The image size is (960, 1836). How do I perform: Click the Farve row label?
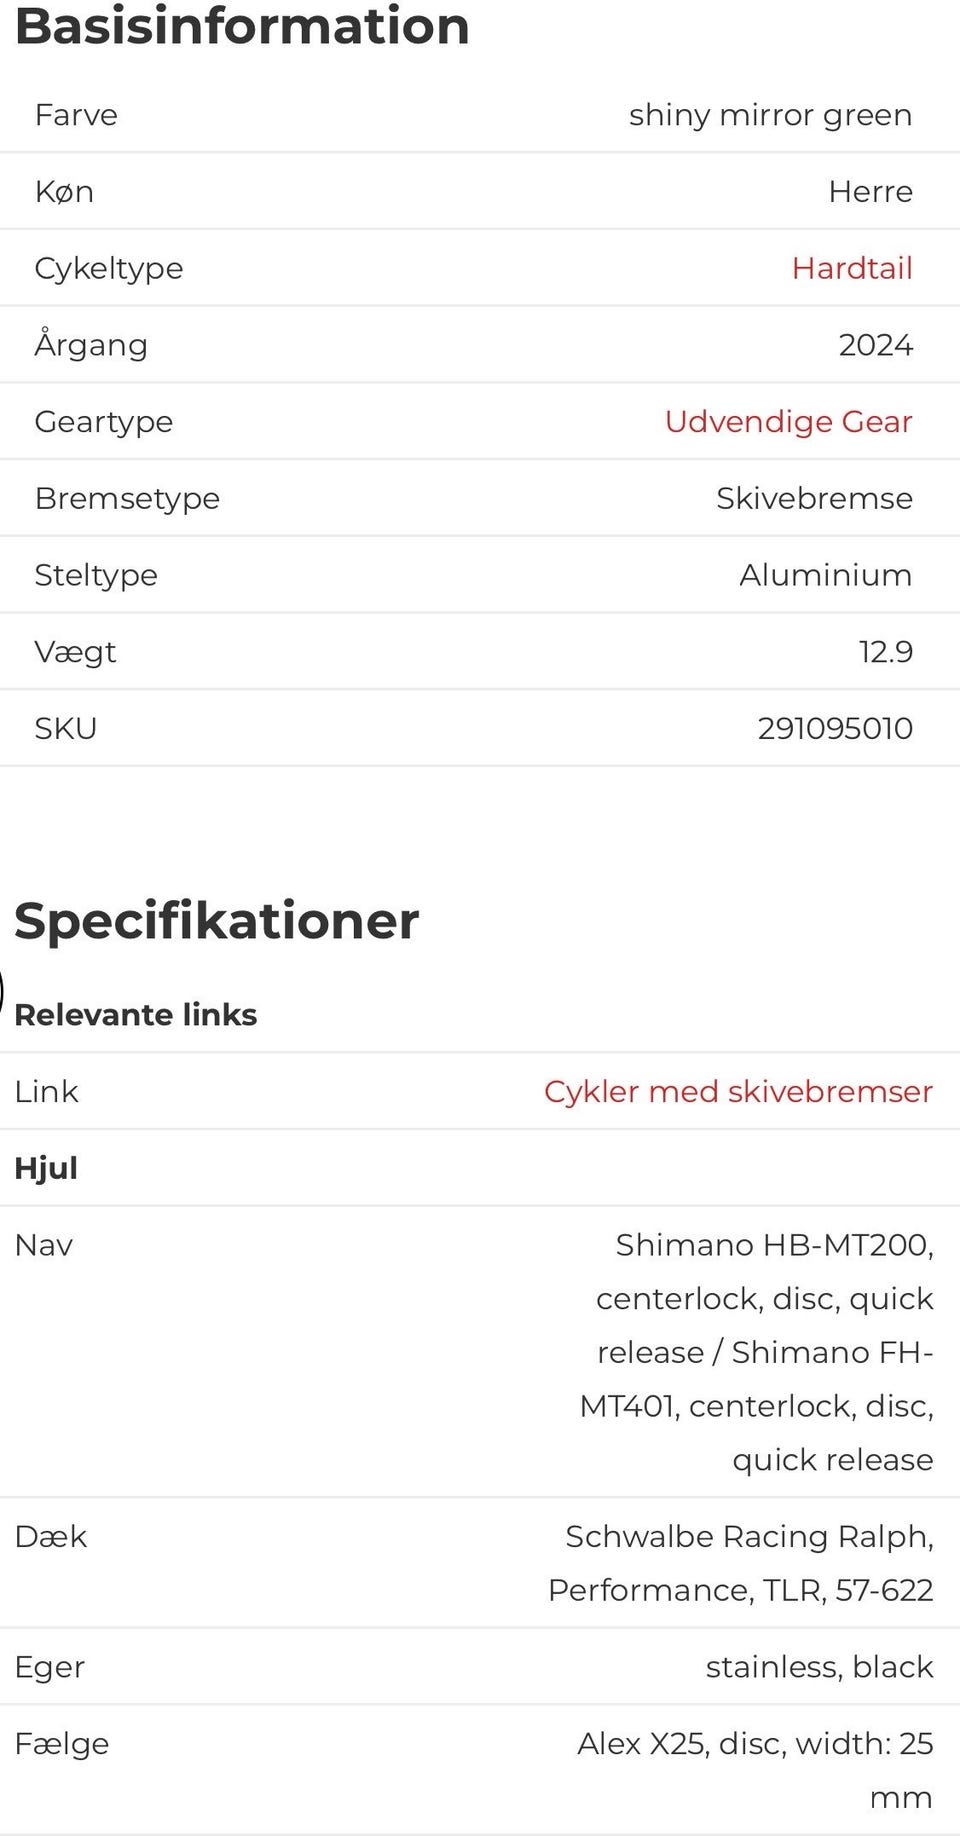pos(76,115)
